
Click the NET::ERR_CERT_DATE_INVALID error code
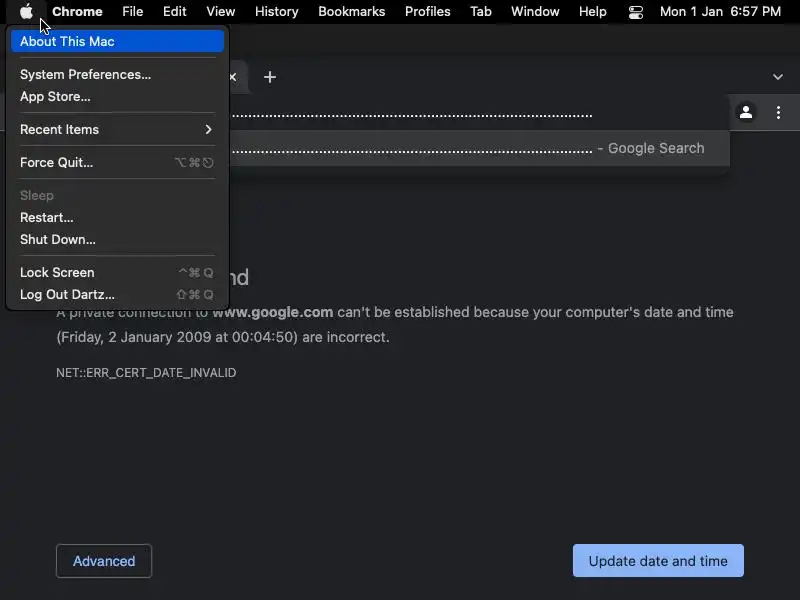click(146, 373)
